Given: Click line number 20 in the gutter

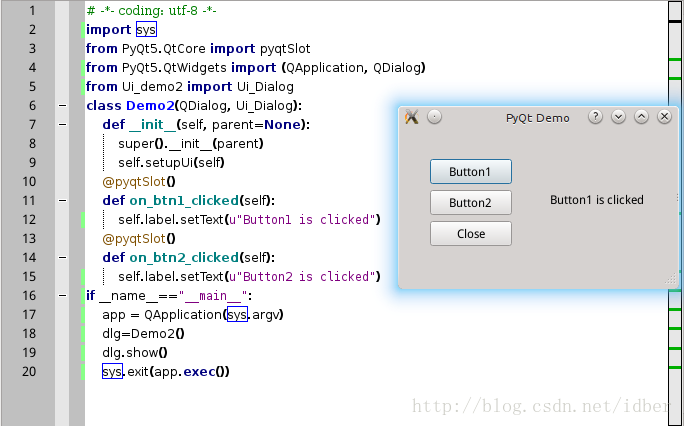Looking at the screenshot, I should pyautogui.click(x=29, y=371).
